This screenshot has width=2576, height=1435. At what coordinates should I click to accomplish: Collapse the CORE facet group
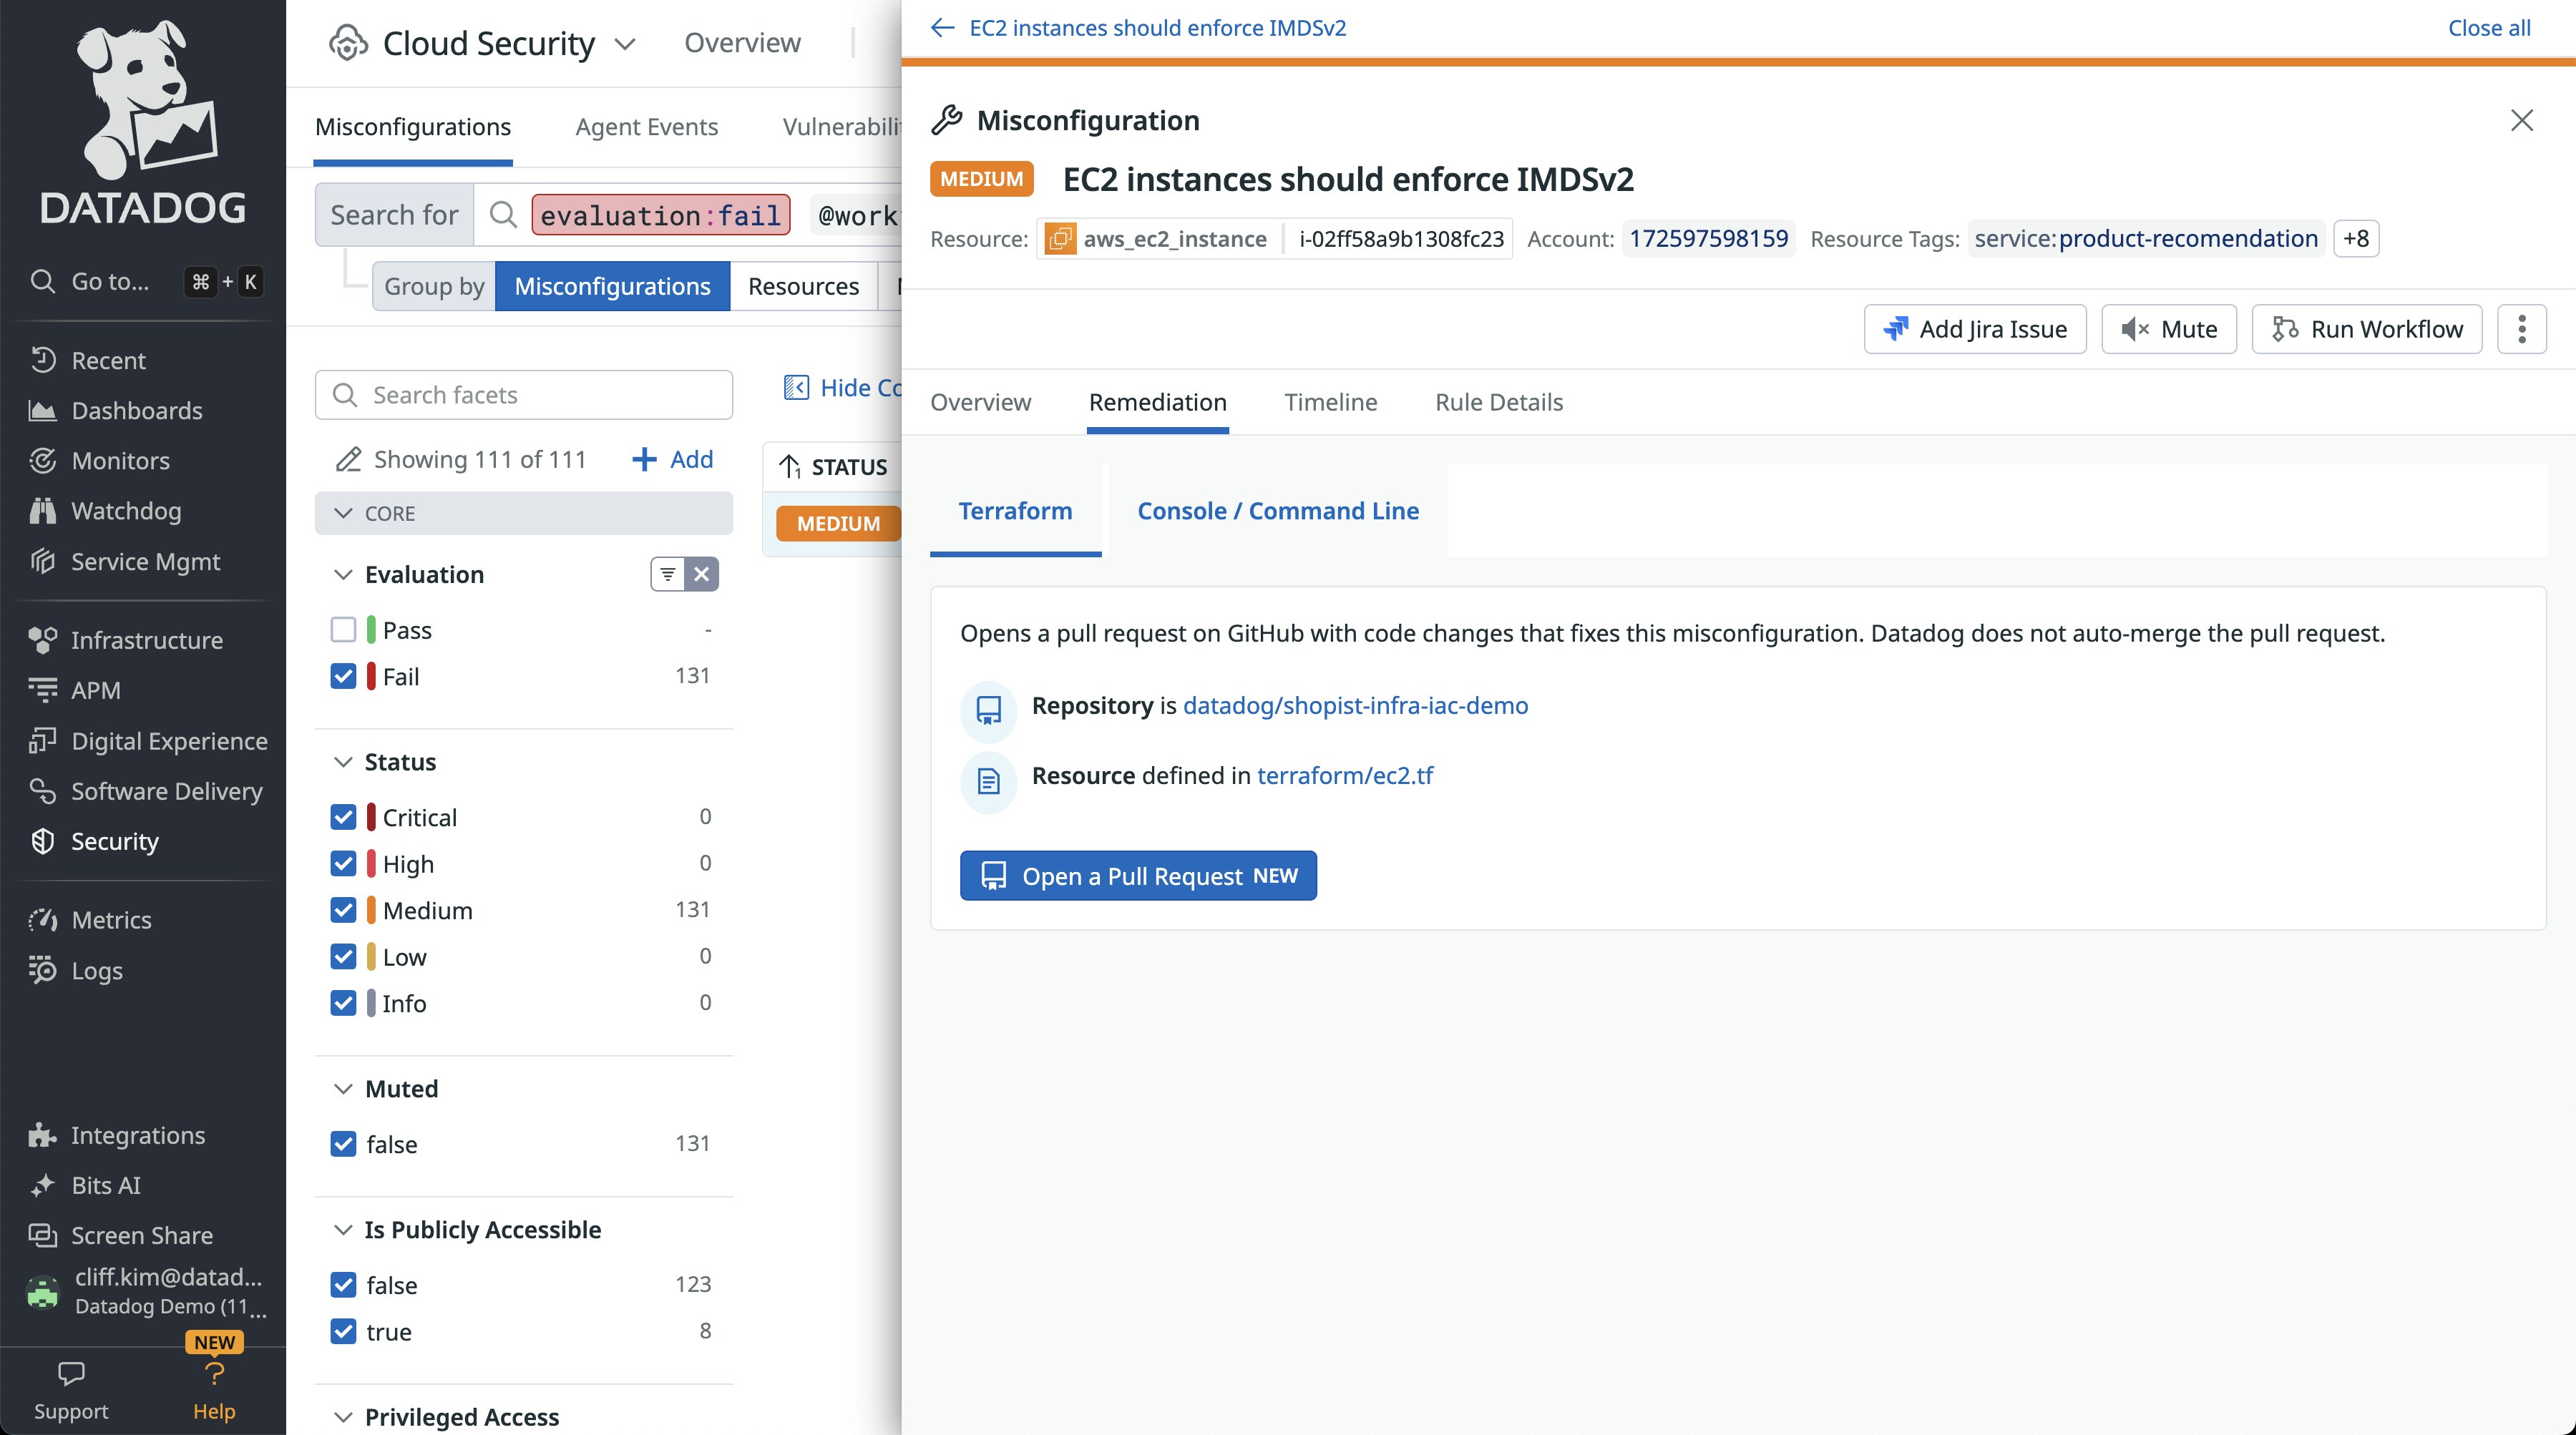(x=343, y=513)
